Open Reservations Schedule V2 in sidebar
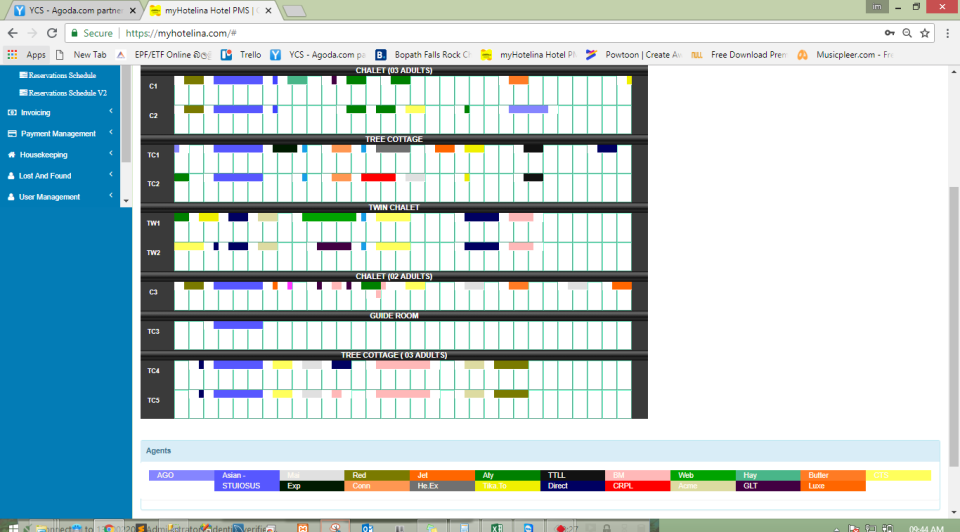 point(63,93)
